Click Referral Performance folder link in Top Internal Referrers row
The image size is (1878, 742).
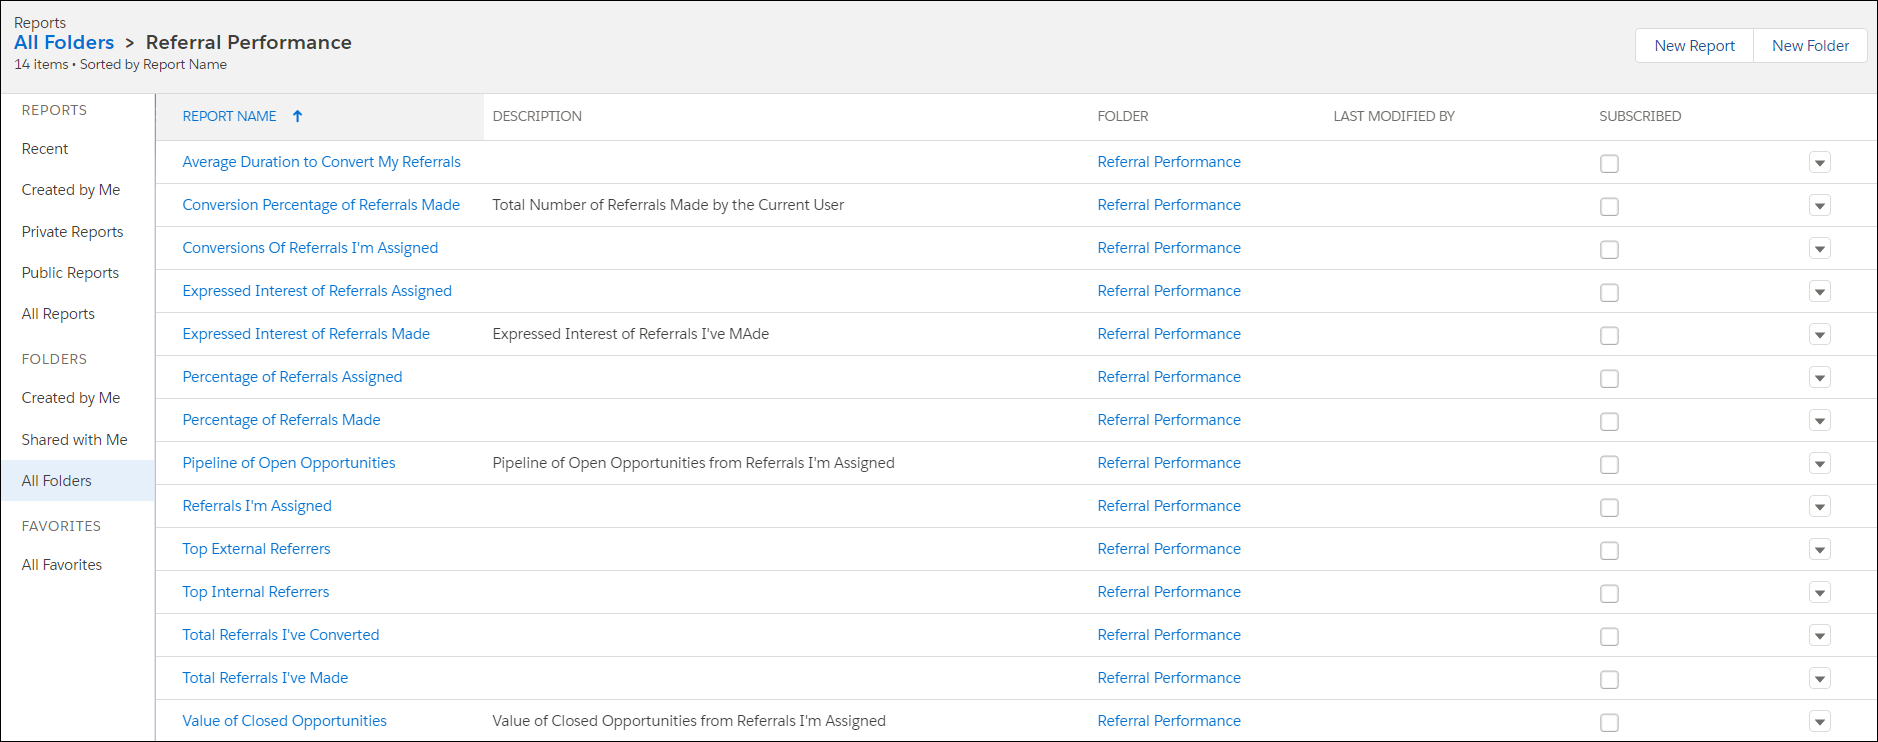click(1169, 592)
